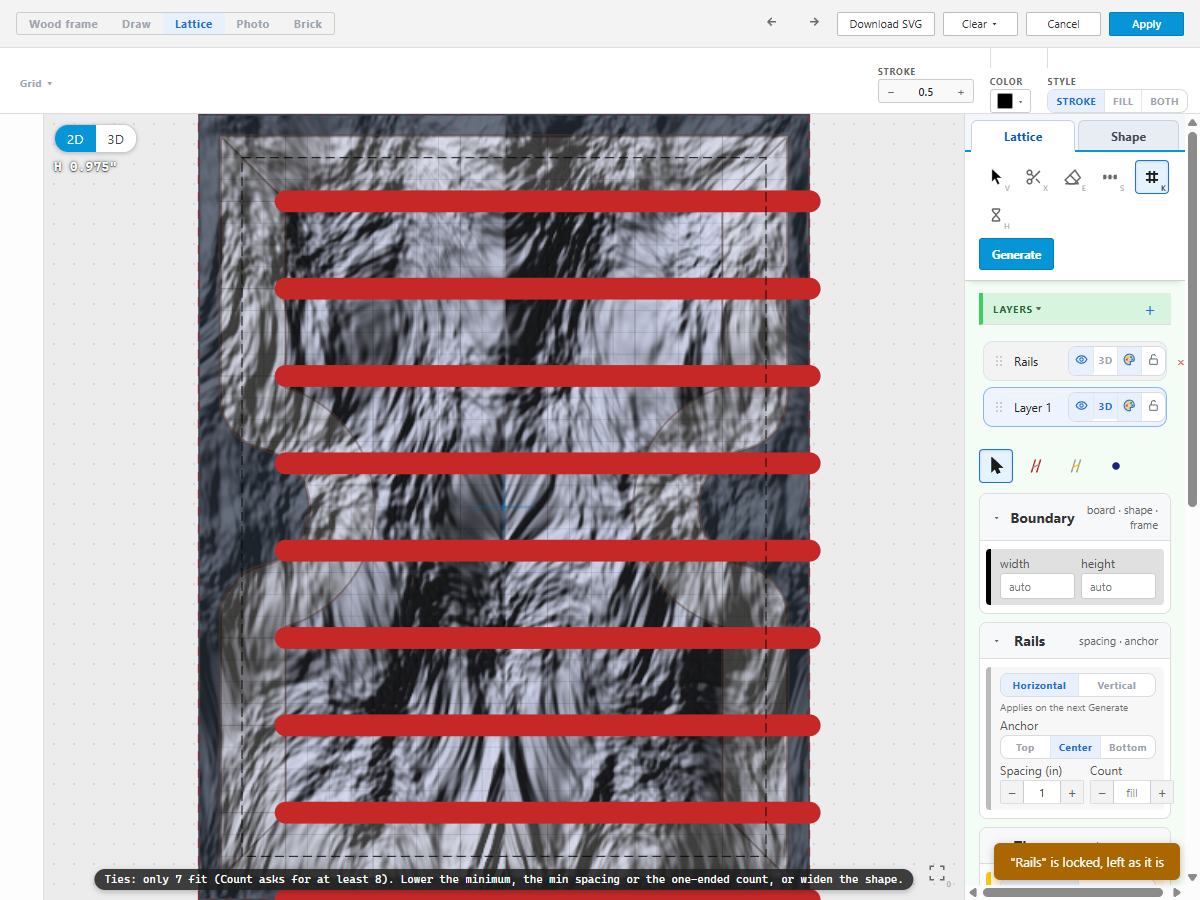Switch to the Wood frame tab
Image resolution: width=1200 pixels, height=900 pixels.
63,24
